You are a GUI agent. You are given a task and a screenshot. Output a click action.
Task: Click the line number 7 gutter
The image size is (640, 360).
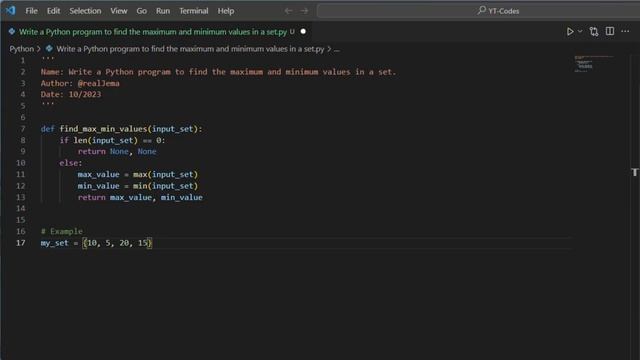[23, 129]
